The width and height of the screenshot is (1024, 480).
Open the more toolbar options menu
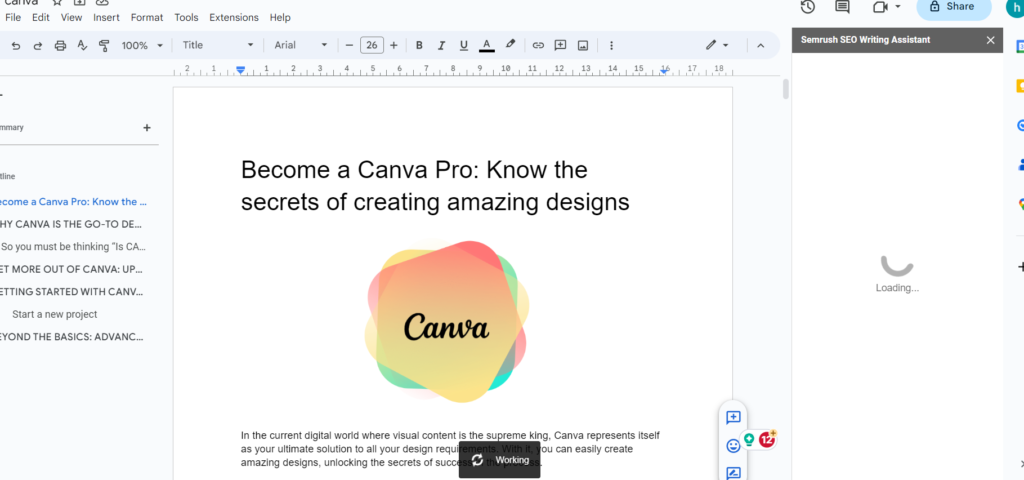click(x=611, y=45)
